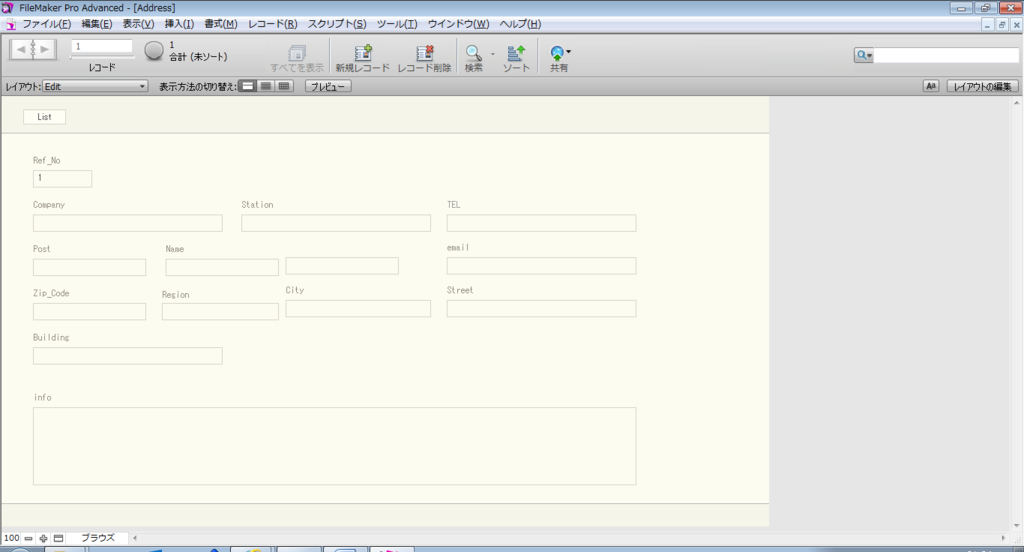Click the horizontal scrollbar left arrow
Viewport: 1024px width, 552px height.
[x=135, y=538]
